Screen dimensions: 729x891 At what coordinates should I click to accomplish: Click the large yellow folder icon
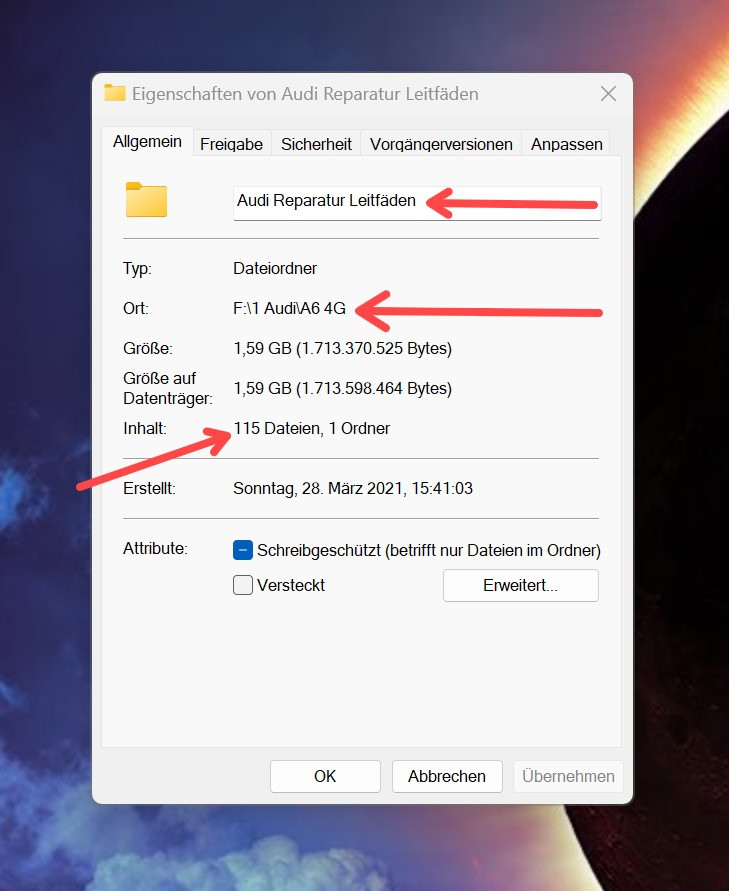point(147,200)
